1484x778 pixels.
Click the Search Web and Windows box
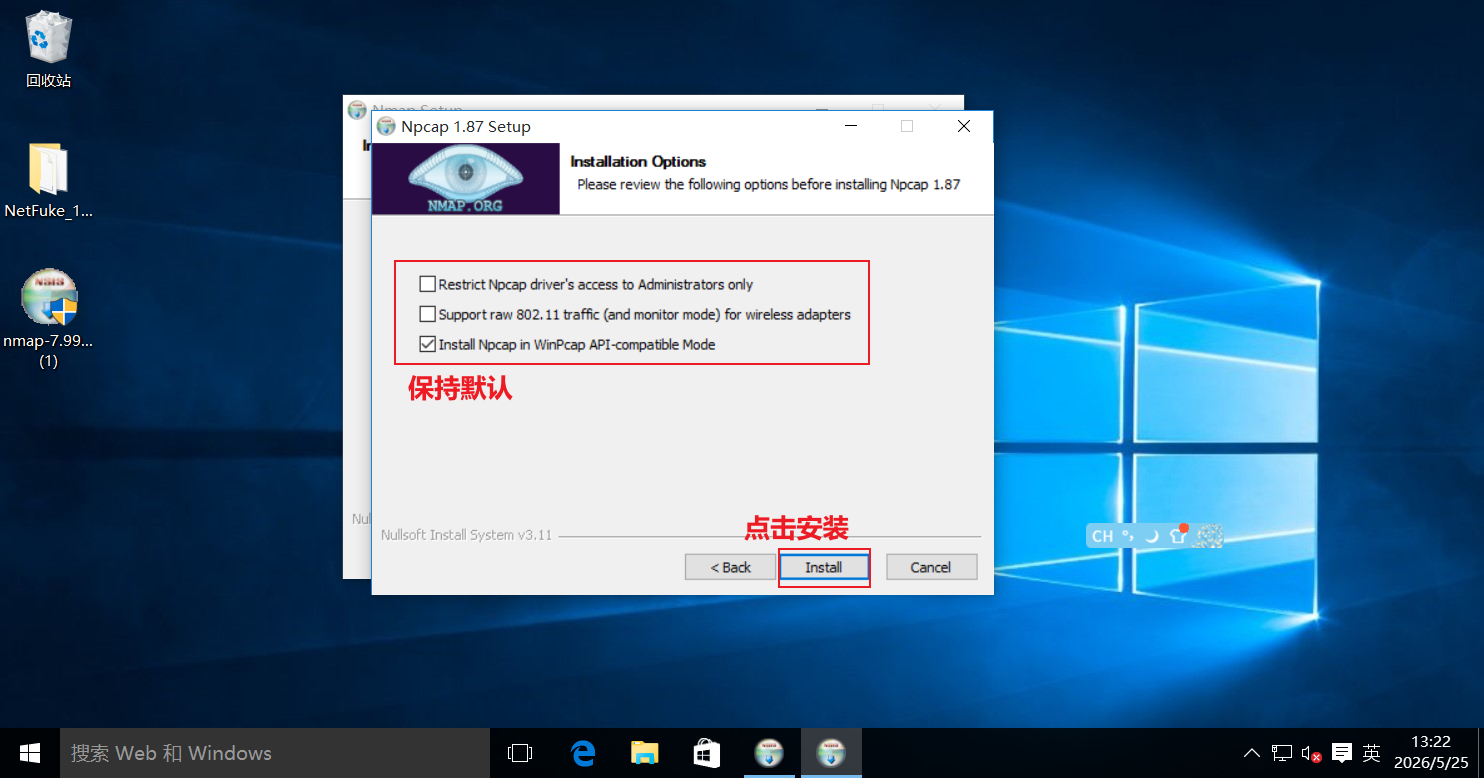275,753
